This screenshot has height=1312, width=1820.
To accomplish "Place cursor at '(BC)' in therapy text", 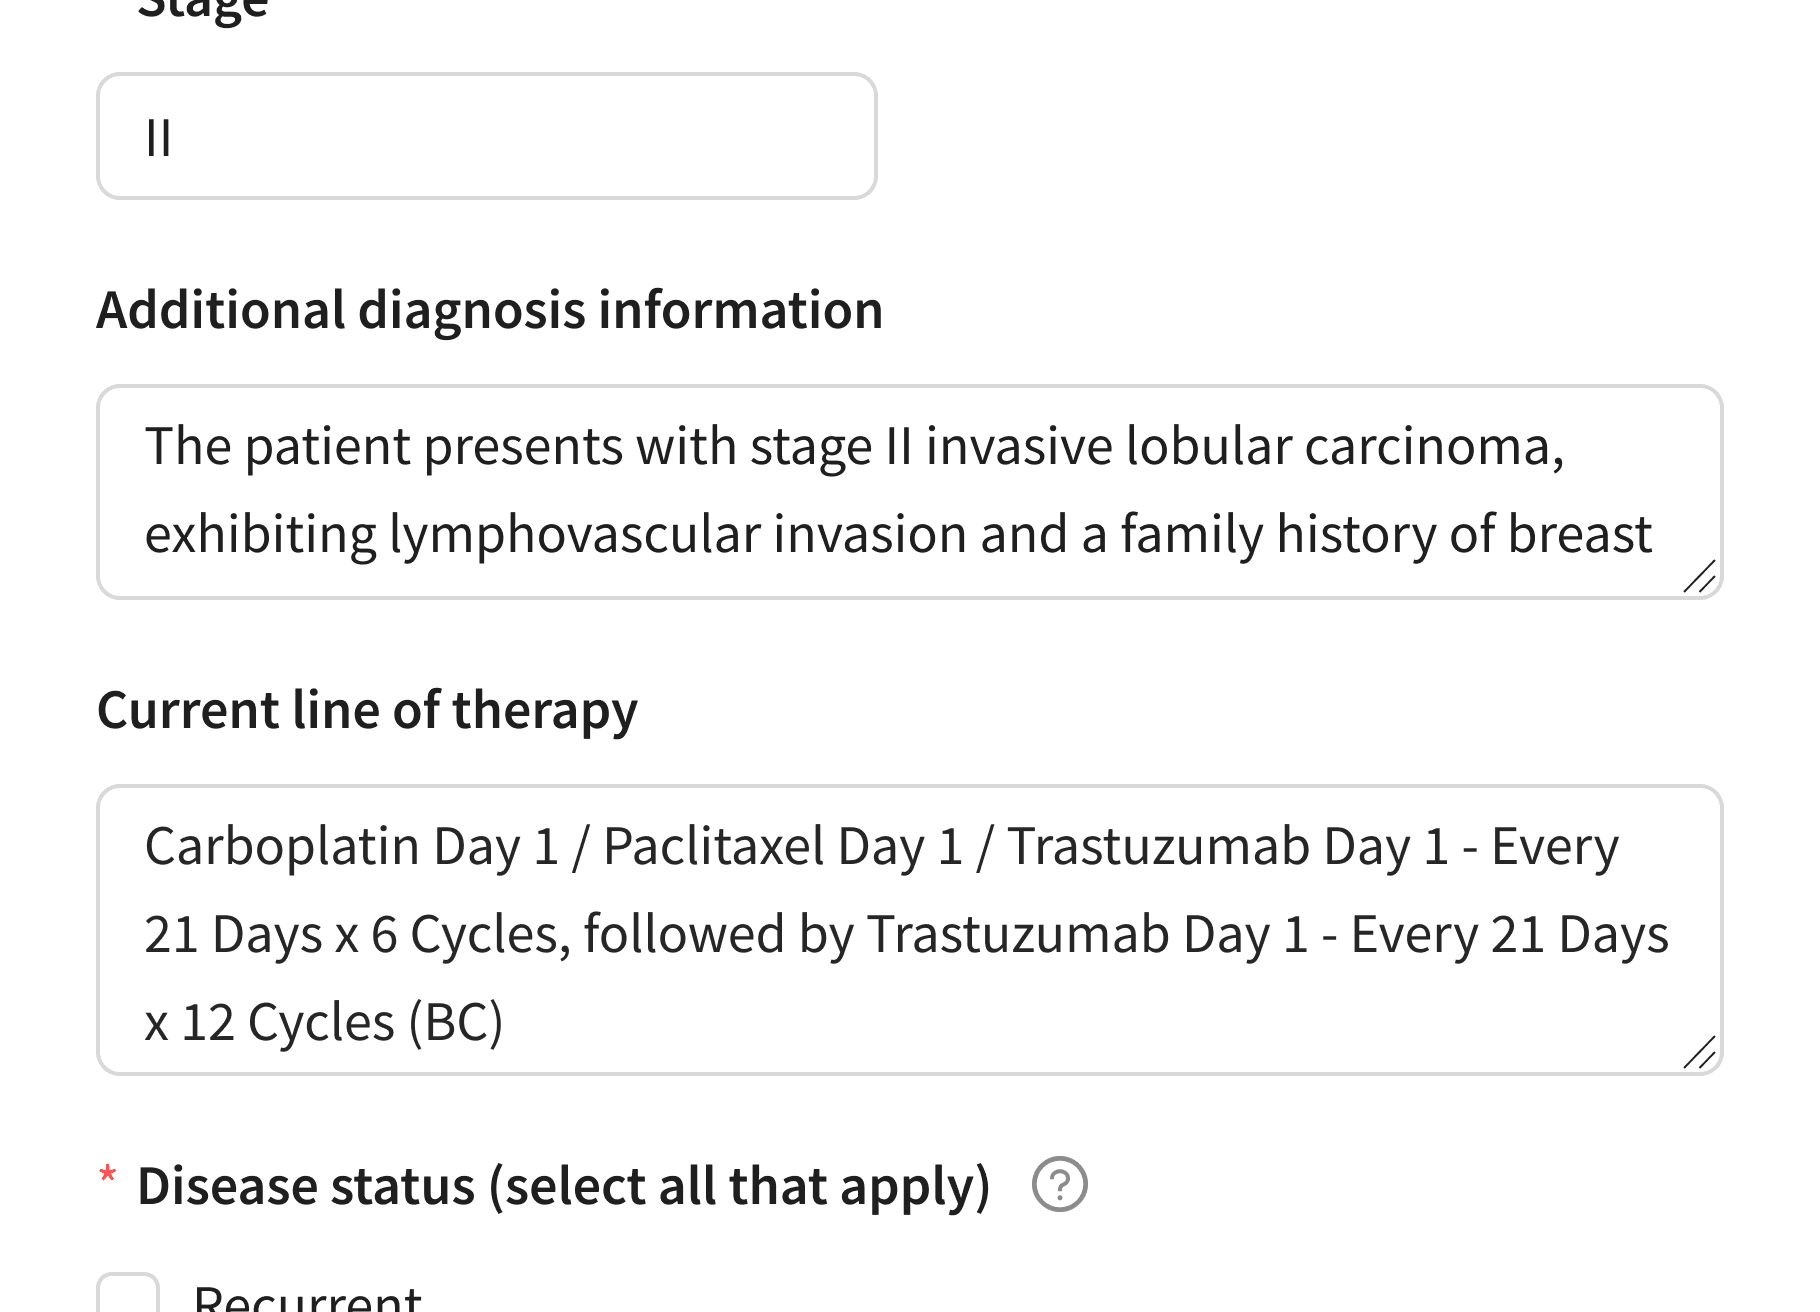I will pyautogui.click(x=458, y=1023).
